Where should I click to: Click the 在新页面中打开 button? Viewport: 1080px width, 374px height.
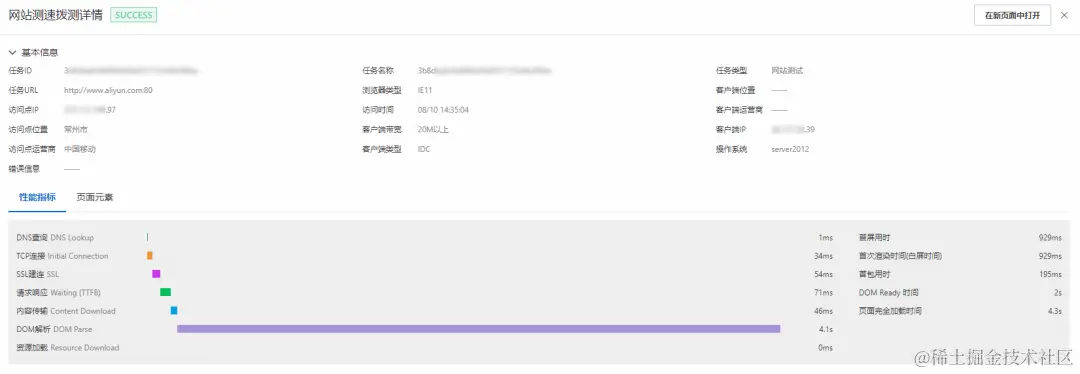coord(1012,15)
